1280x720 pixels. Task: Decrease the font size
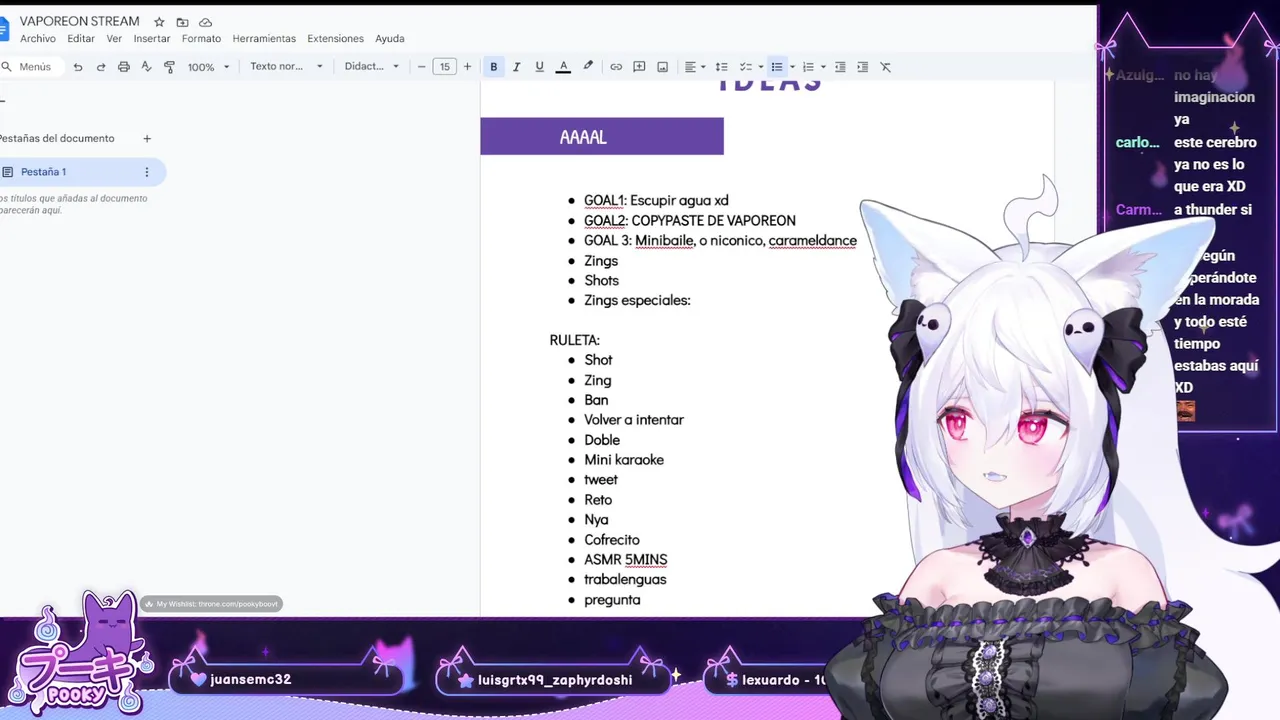[421, 67]
